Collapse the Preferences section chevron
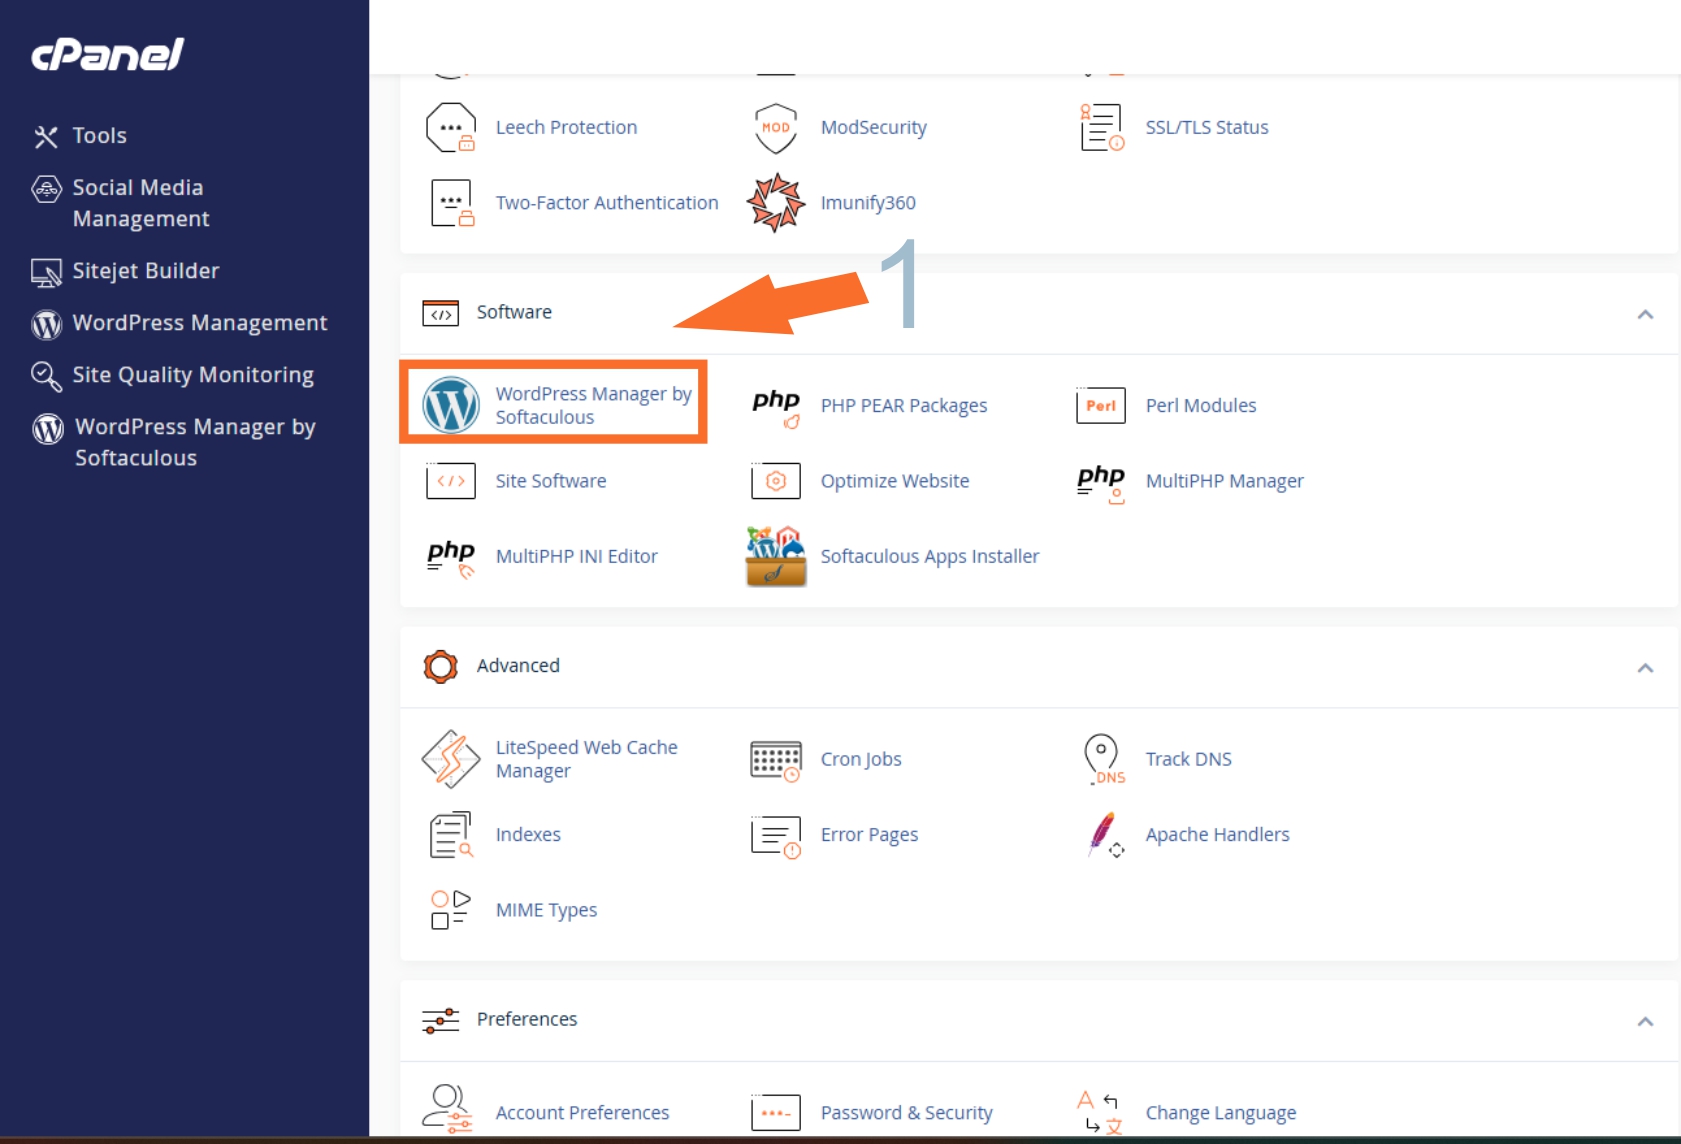 1645,1022
